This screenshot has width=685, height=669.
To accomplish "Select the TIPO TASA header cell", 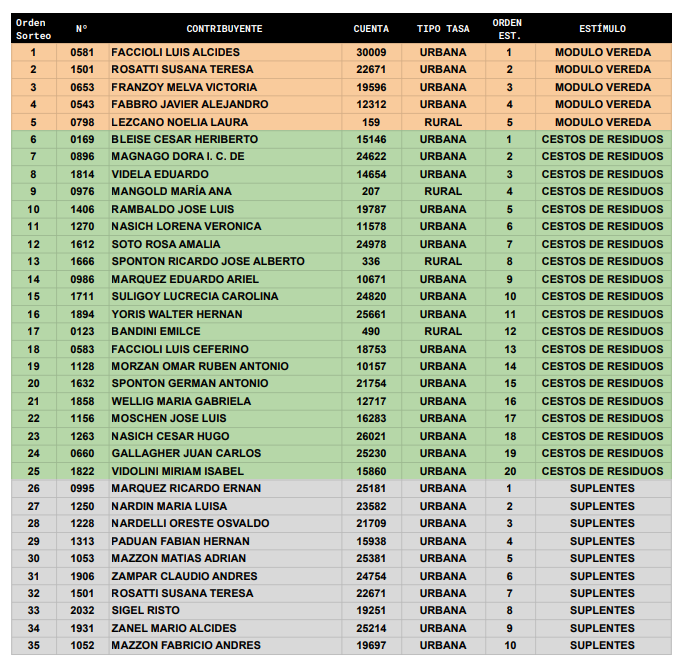I will tap(442, 29).
